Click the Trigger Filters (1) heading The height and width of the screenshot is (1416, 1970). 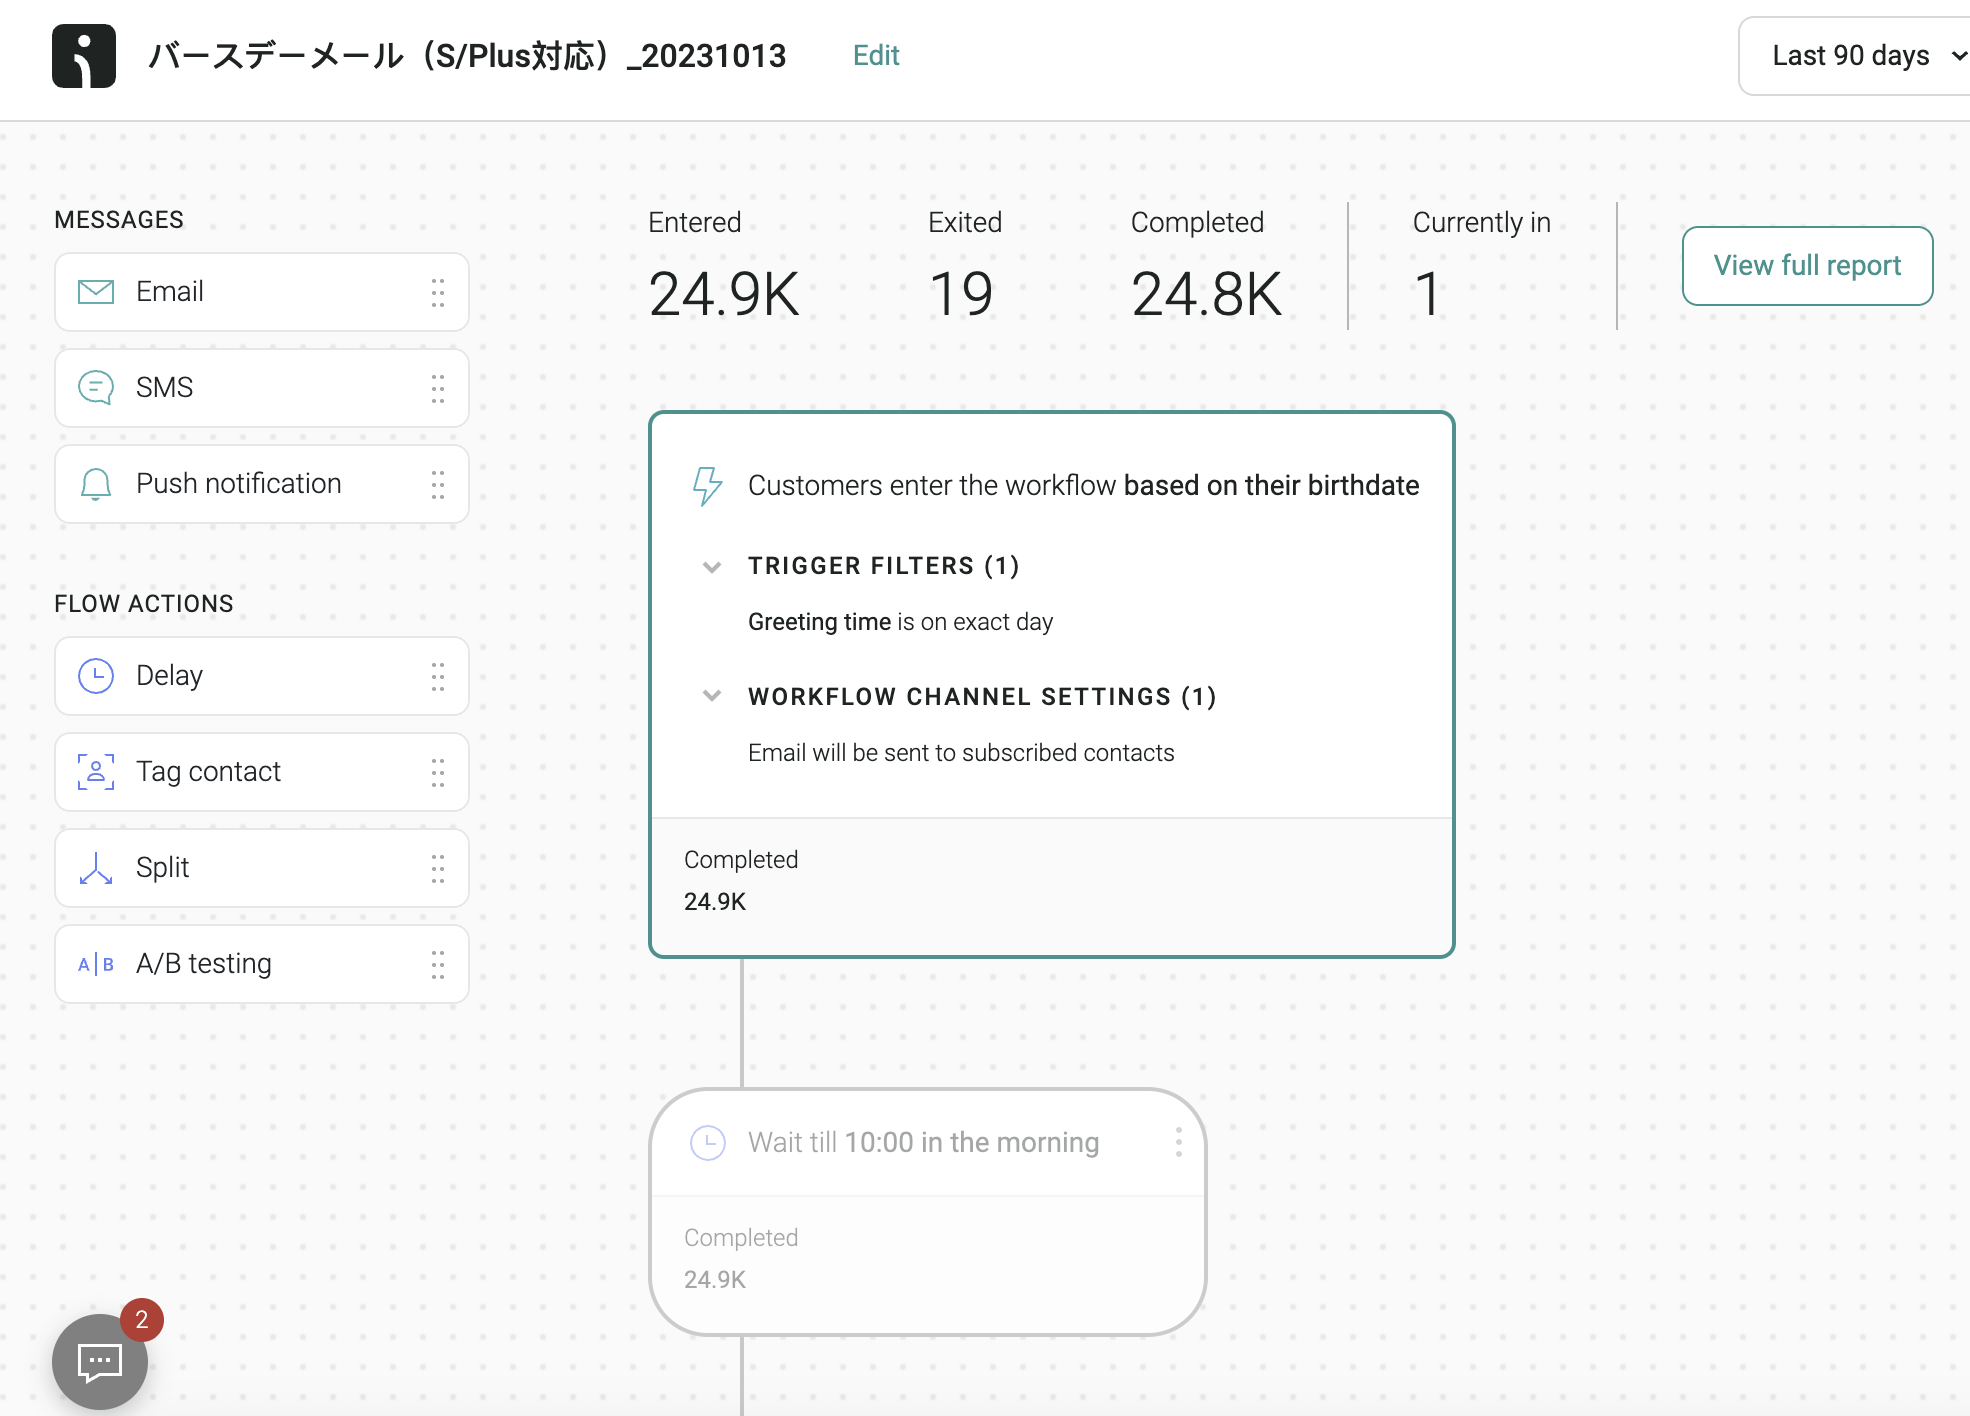(x=884, y=566)
